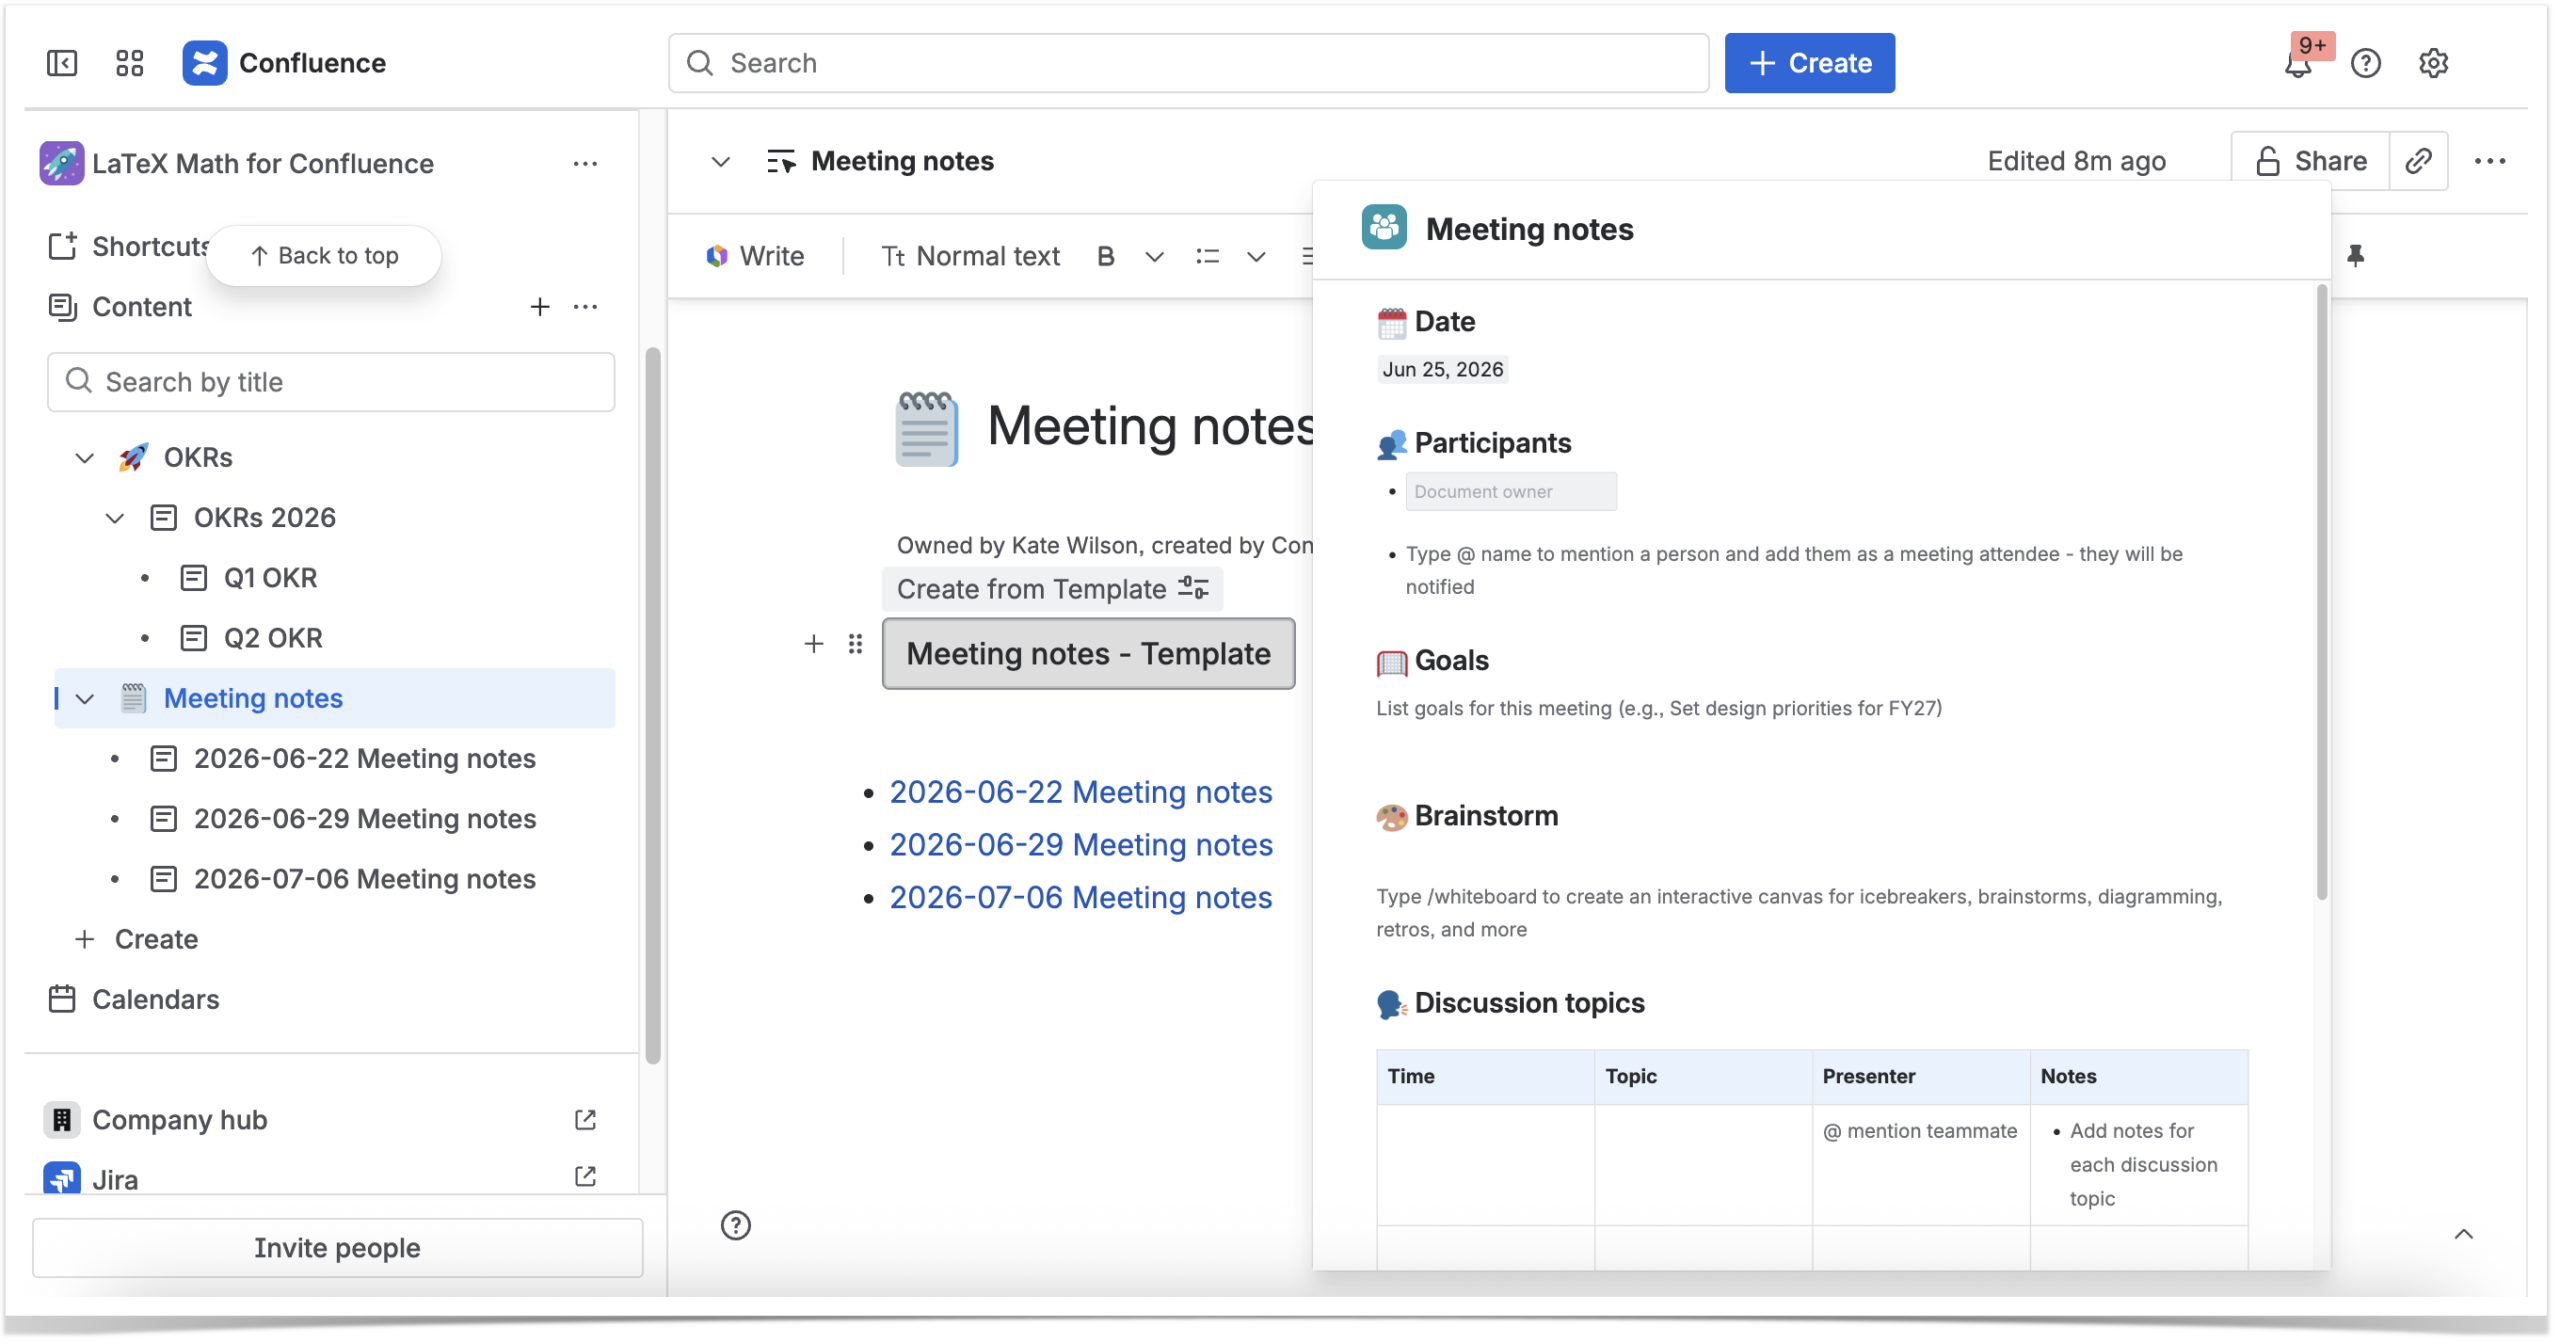Click the floating help icon at bottom
Image resolution: width=2560 pixels, height=1343 pixels.
(x=736, y=1225)
